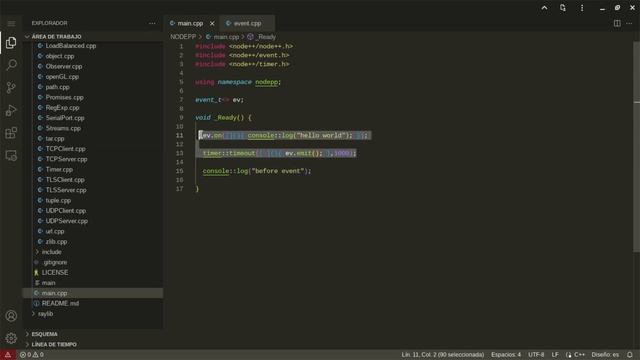Open TCPServer.cpp file
The height and width of the screenshot is (360, 640).
coord(66,159)
